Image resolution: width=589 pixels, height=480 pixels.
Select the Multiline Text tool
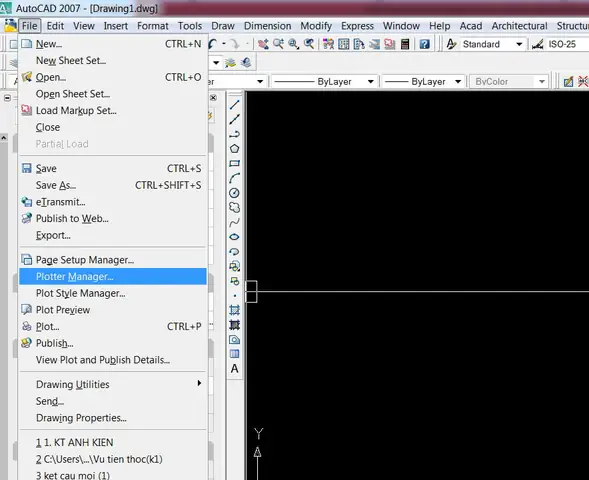click(x=234, y=369)
